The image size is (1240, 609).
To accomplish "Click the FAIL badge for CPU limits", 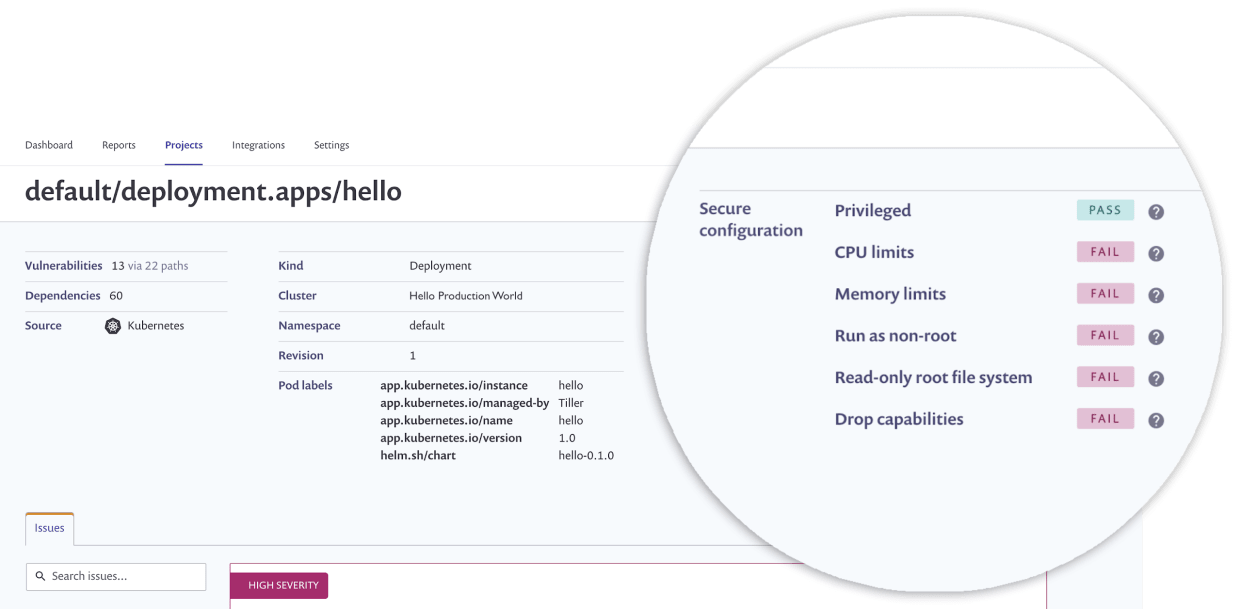I will [x=1105, y=252].
